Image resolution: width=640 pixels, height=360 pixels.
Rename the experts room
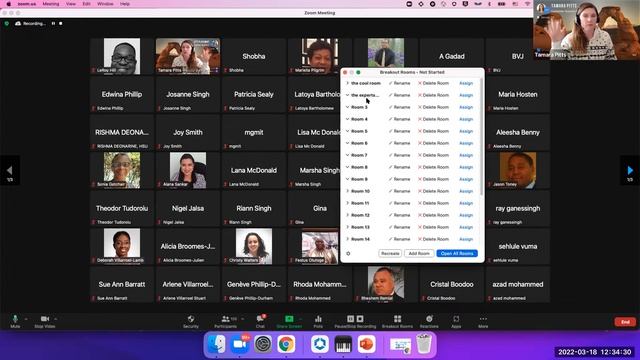point(399,95)
